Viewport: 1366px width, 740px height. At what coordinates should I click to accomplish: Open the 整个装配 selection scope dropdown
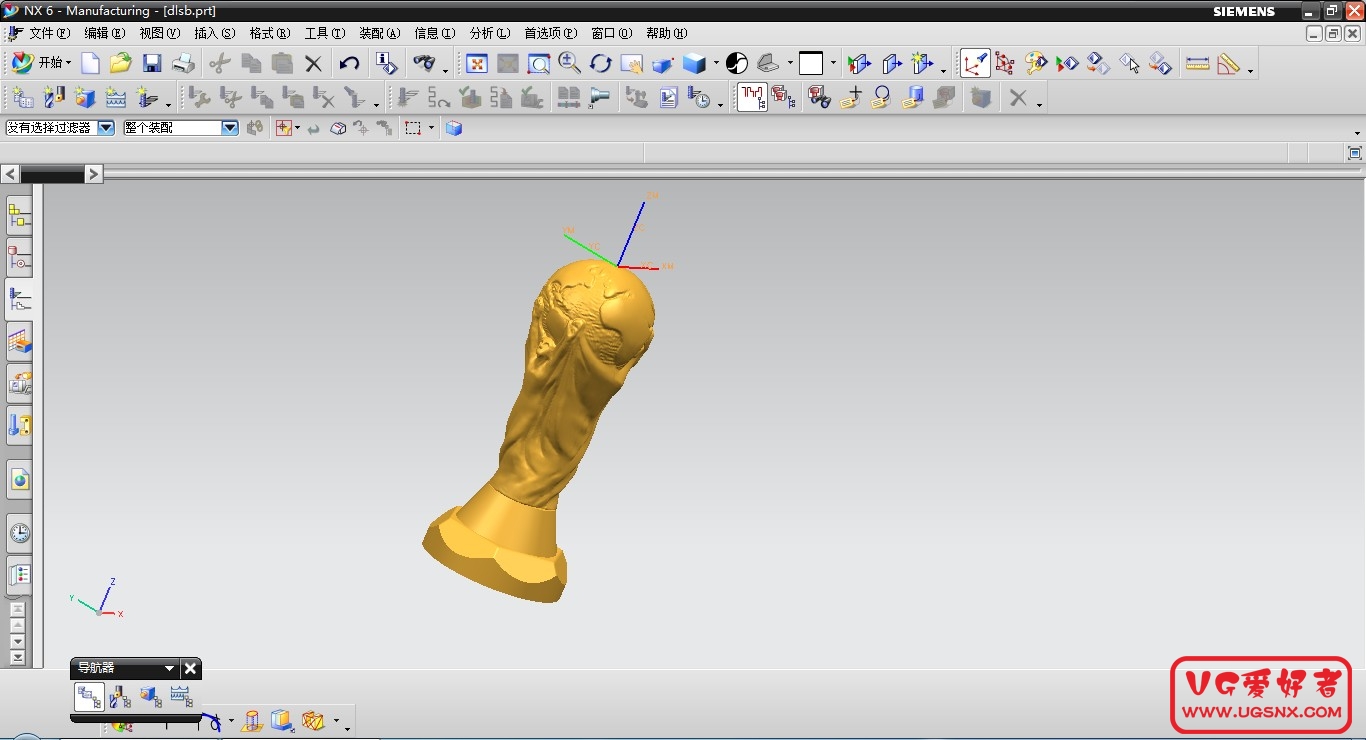[230, 128]
